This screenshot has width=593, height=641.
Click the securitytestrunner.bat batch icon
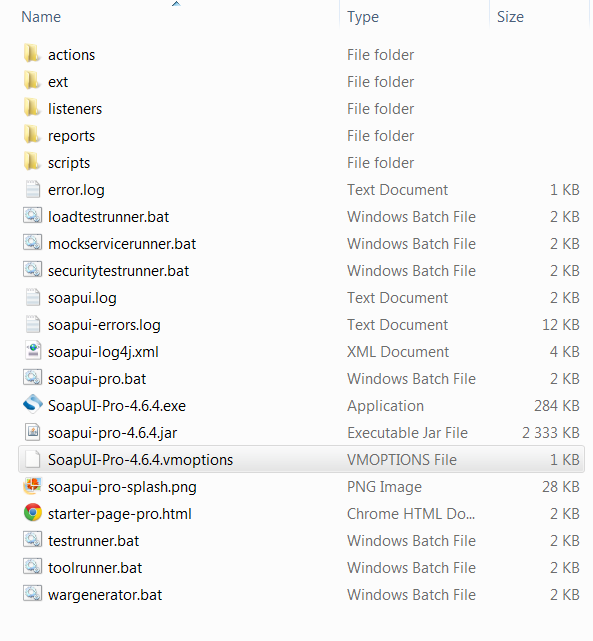click(32, 270)
